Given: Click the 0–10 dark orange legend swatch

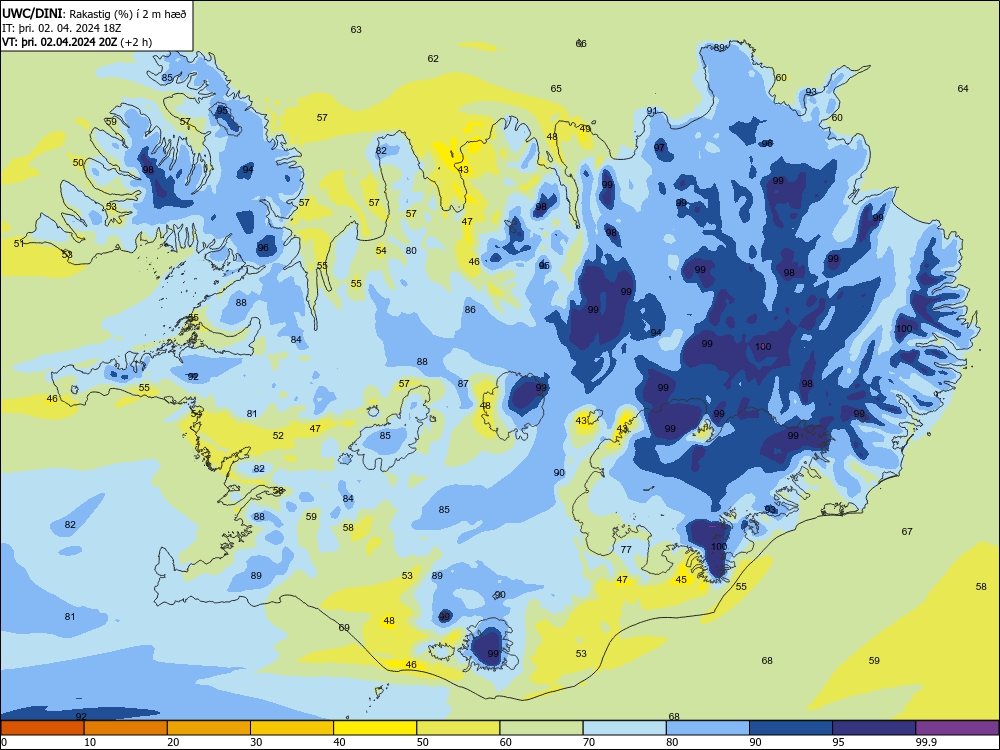Looking at the screenshot, I should [42, 728].
